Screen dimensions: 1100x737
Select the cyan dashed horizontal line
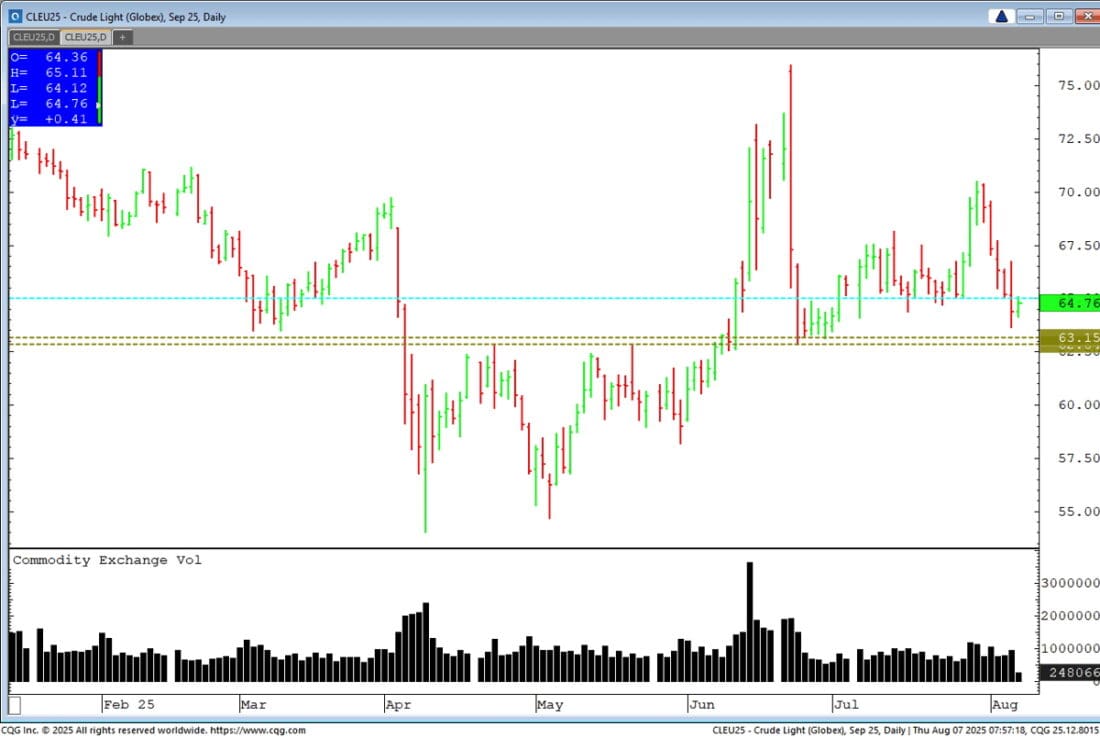500,298
